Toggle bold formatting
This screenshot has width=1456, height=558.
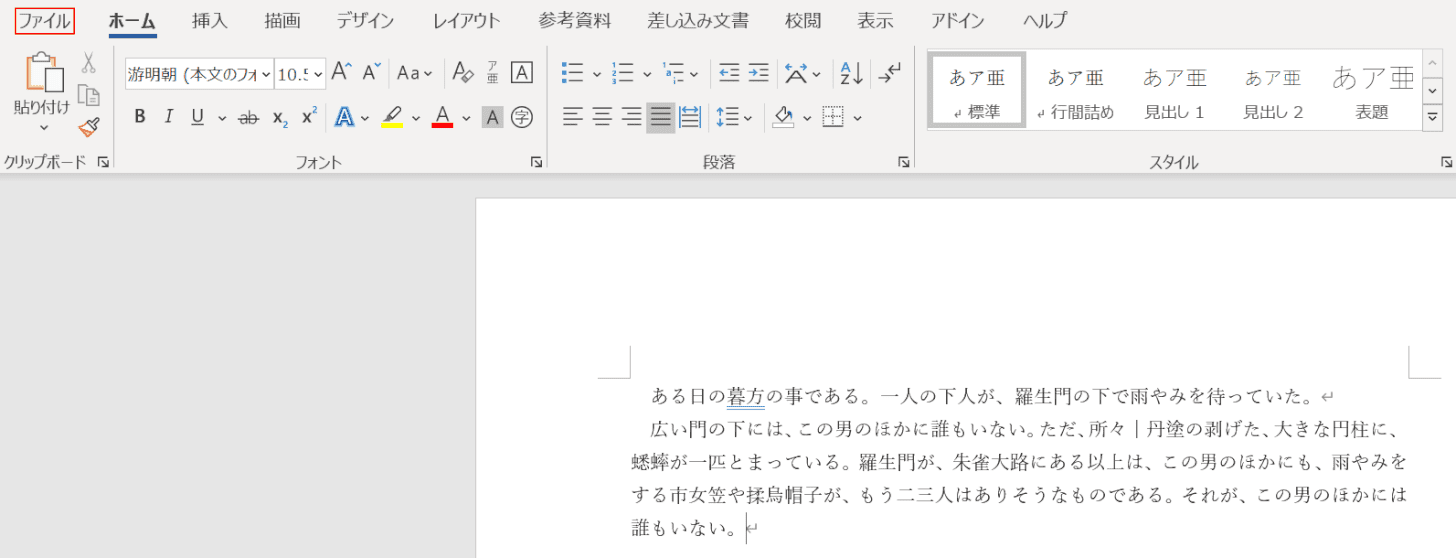pyautogui.click(x=140, y=117)
